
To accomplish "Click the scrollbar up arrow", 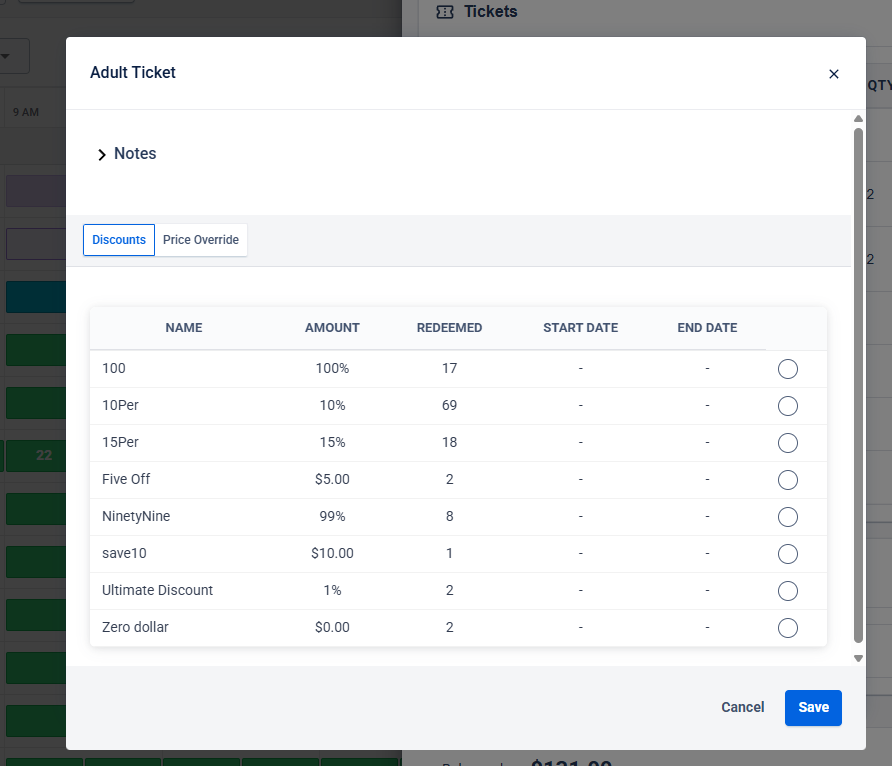I will click(x=858, y=118).
